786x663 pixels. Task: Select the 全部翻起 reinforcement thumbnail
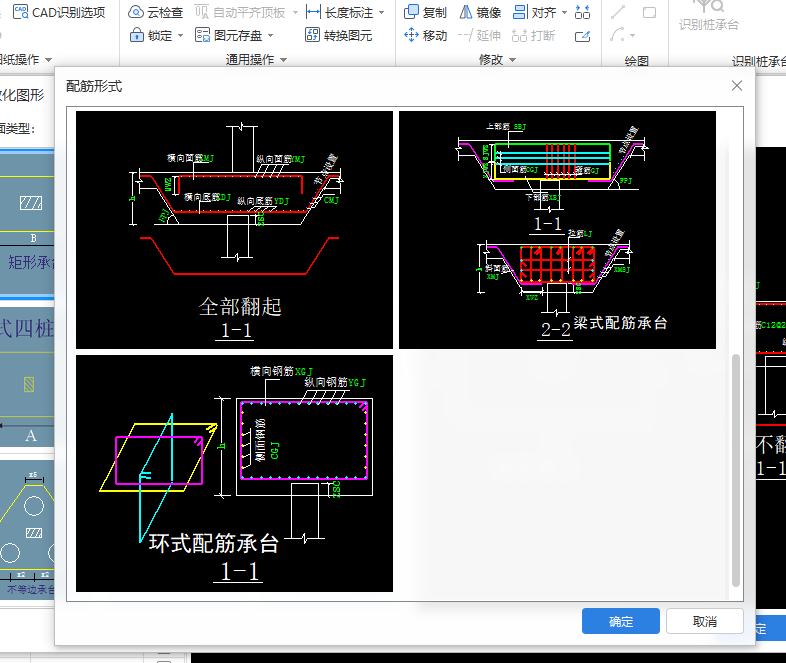234,230
